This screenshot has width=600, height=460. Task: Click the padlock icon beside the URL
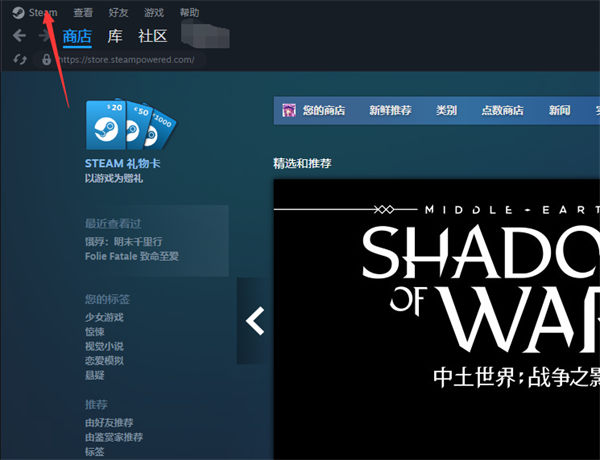tap(46, 59)
